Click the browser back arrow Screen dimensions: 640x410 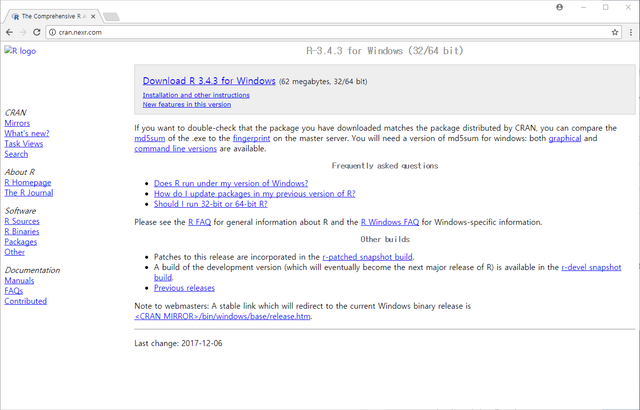tap(10, 32)
